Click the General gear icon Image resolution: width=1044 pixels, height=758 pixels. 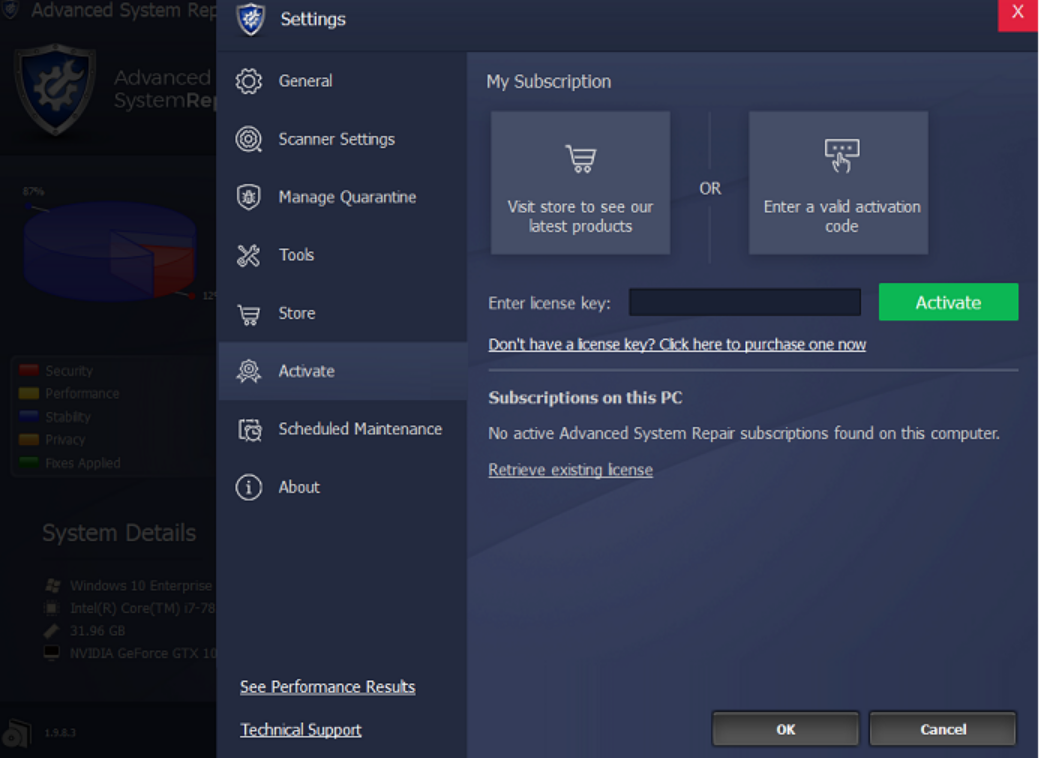tap(248, 81)
